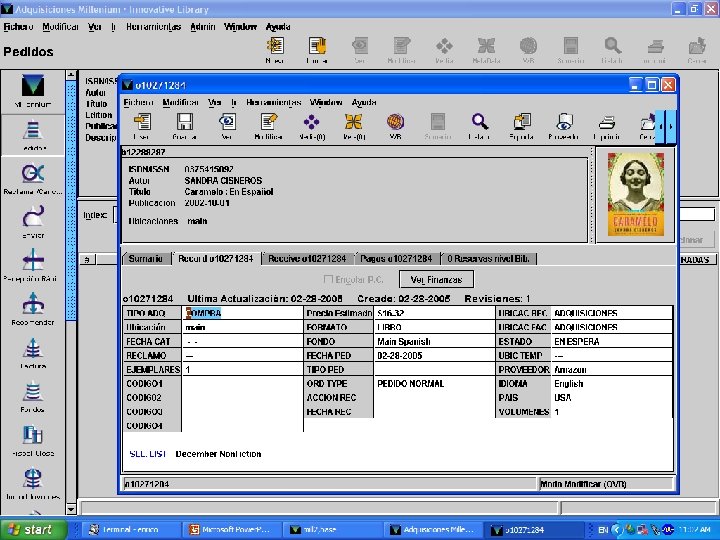Expand the hidden toolbar items arrow

pos(669,127)
